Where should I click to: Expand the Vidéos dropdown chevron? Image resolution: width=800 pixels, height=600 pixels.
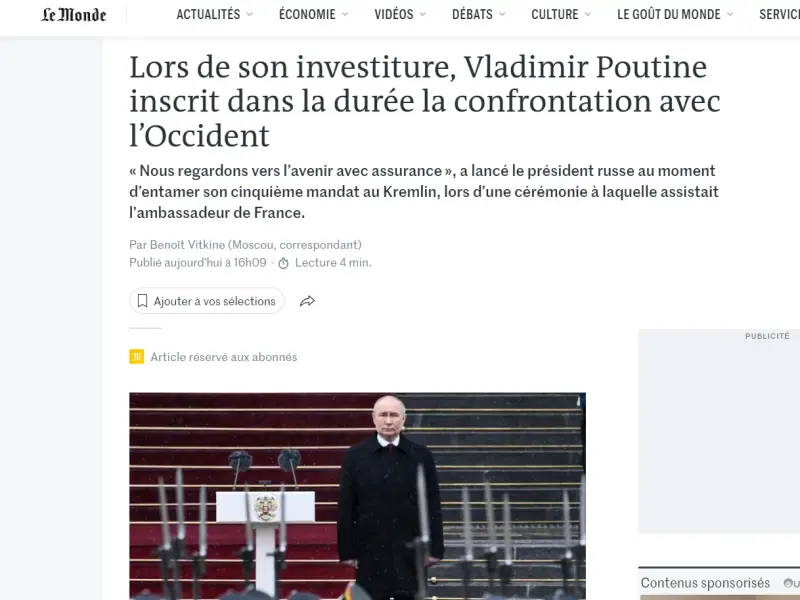pyautogui.click(x=422, y=14)
